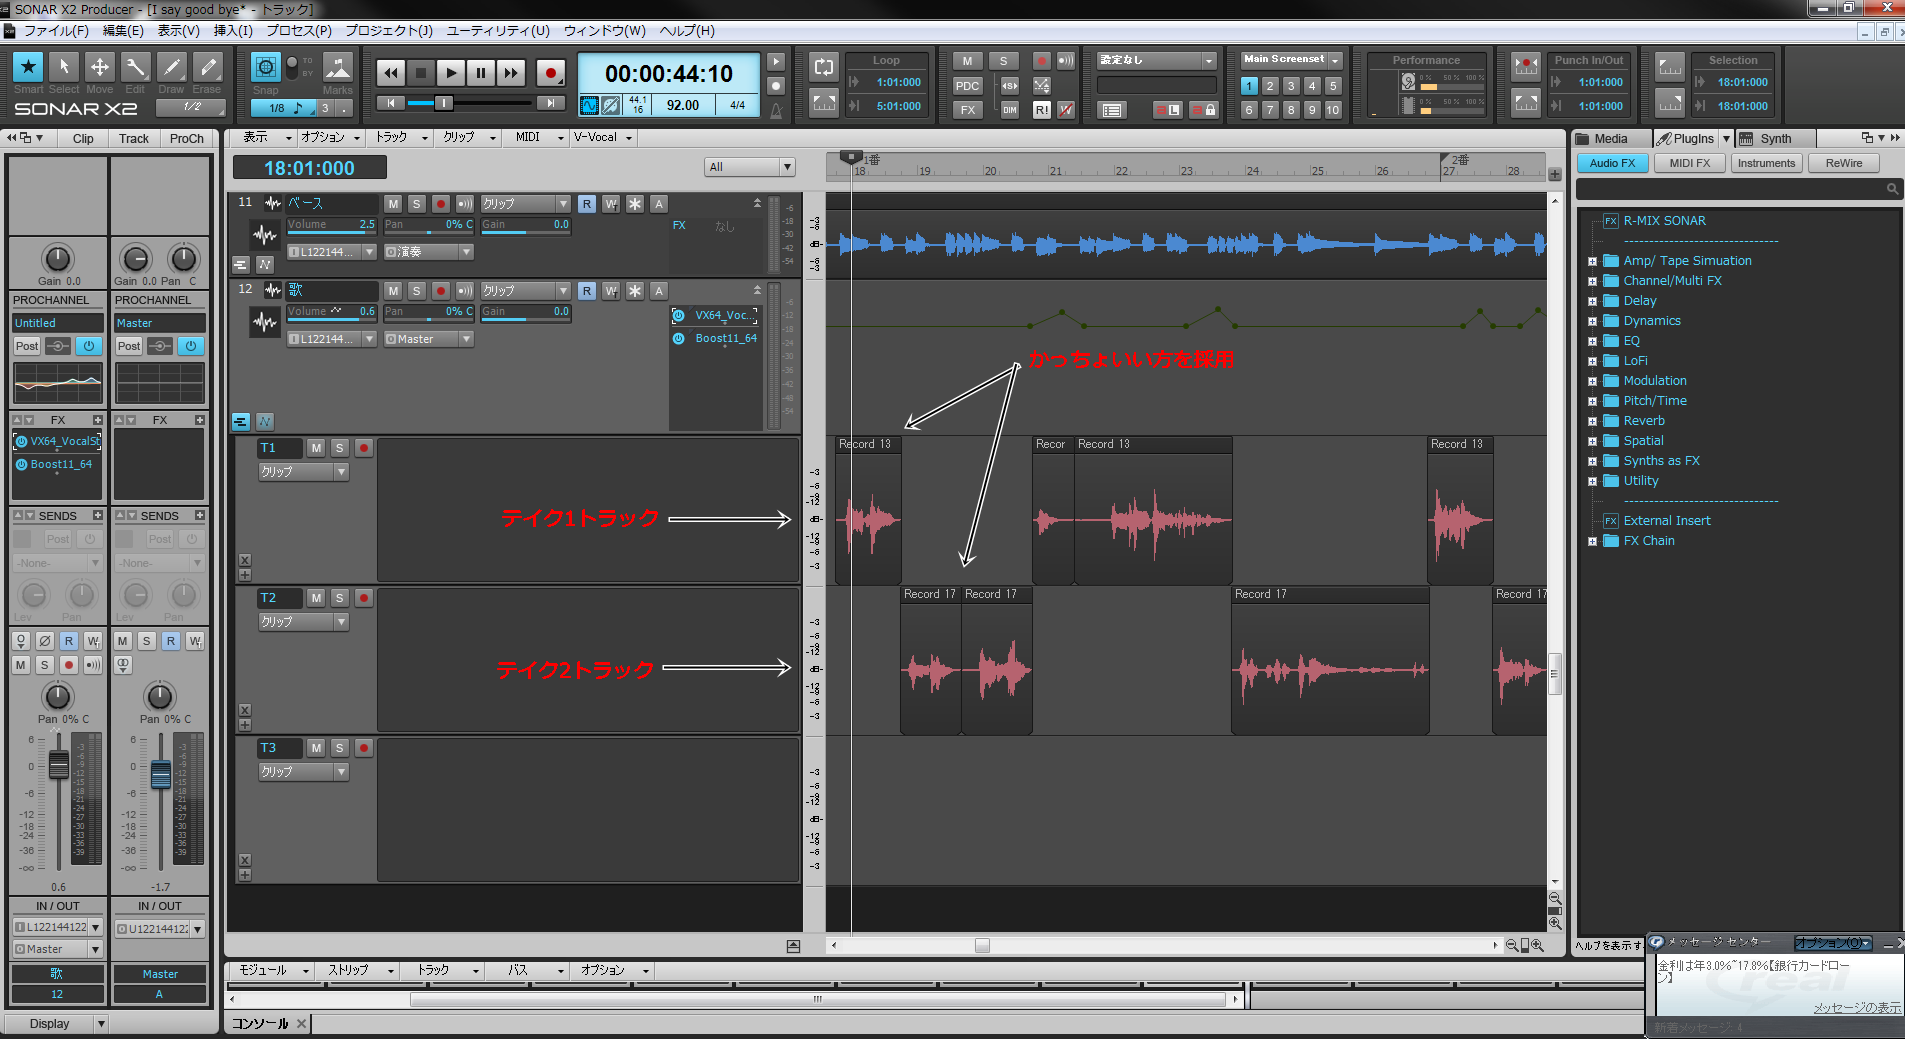Open the ファイル(F) menu

56,31
